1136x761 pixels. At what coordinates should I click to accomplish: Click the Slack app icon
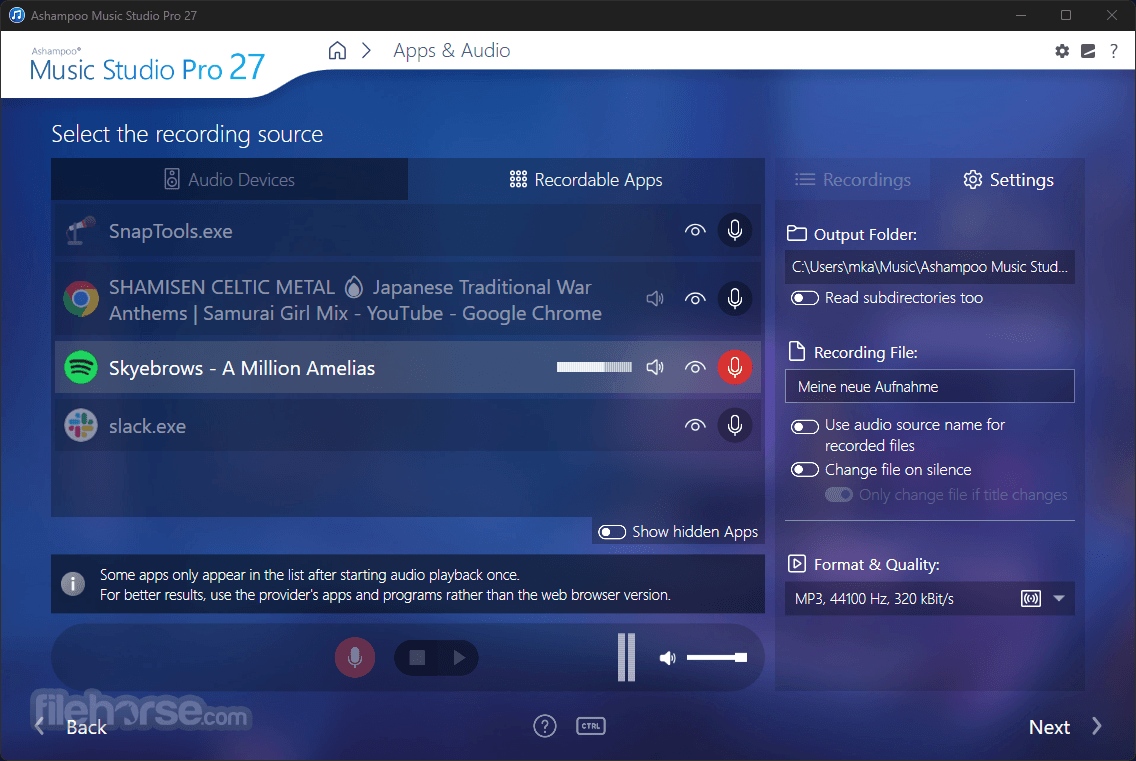(81, 425)
